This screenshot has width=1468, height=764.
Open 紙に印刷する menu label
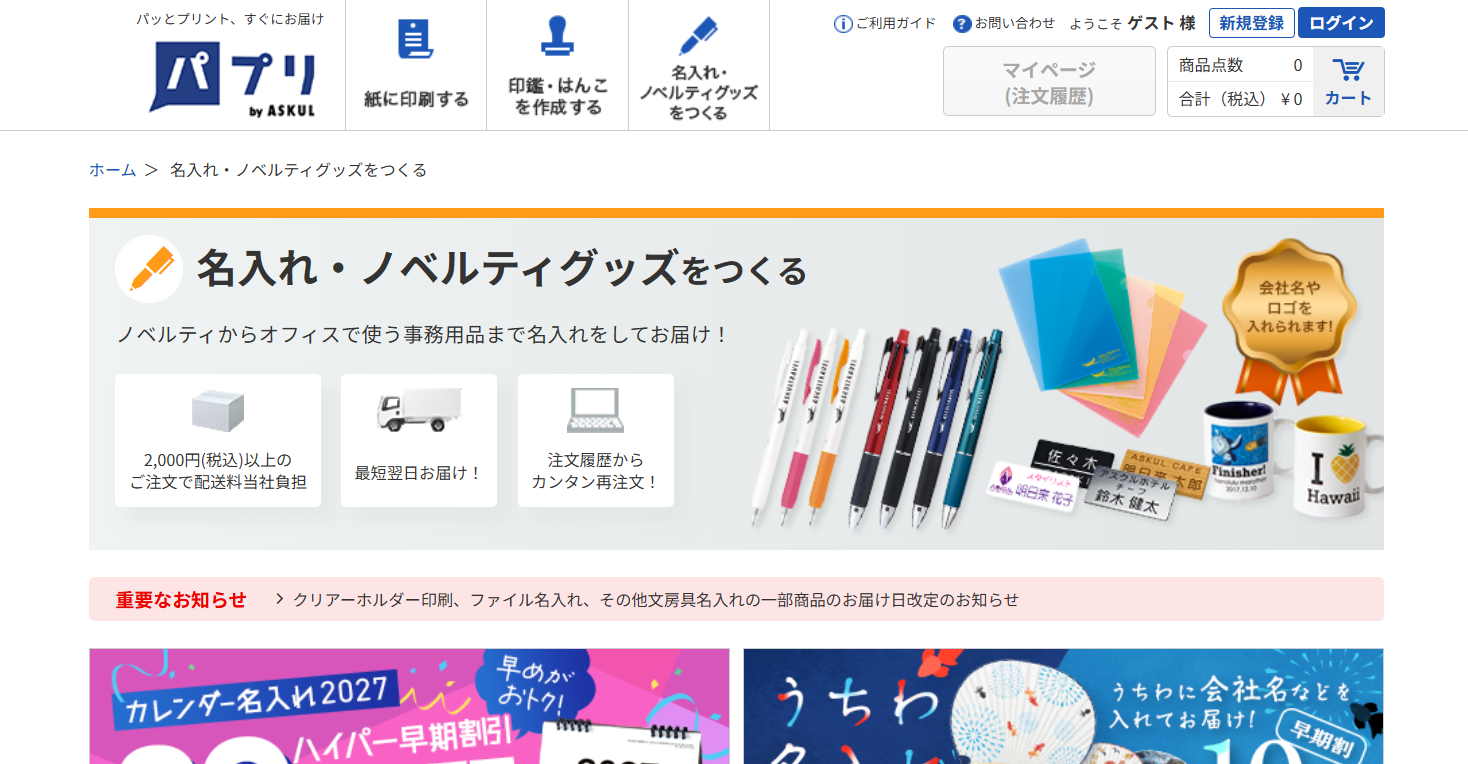[x=416, y=99]
